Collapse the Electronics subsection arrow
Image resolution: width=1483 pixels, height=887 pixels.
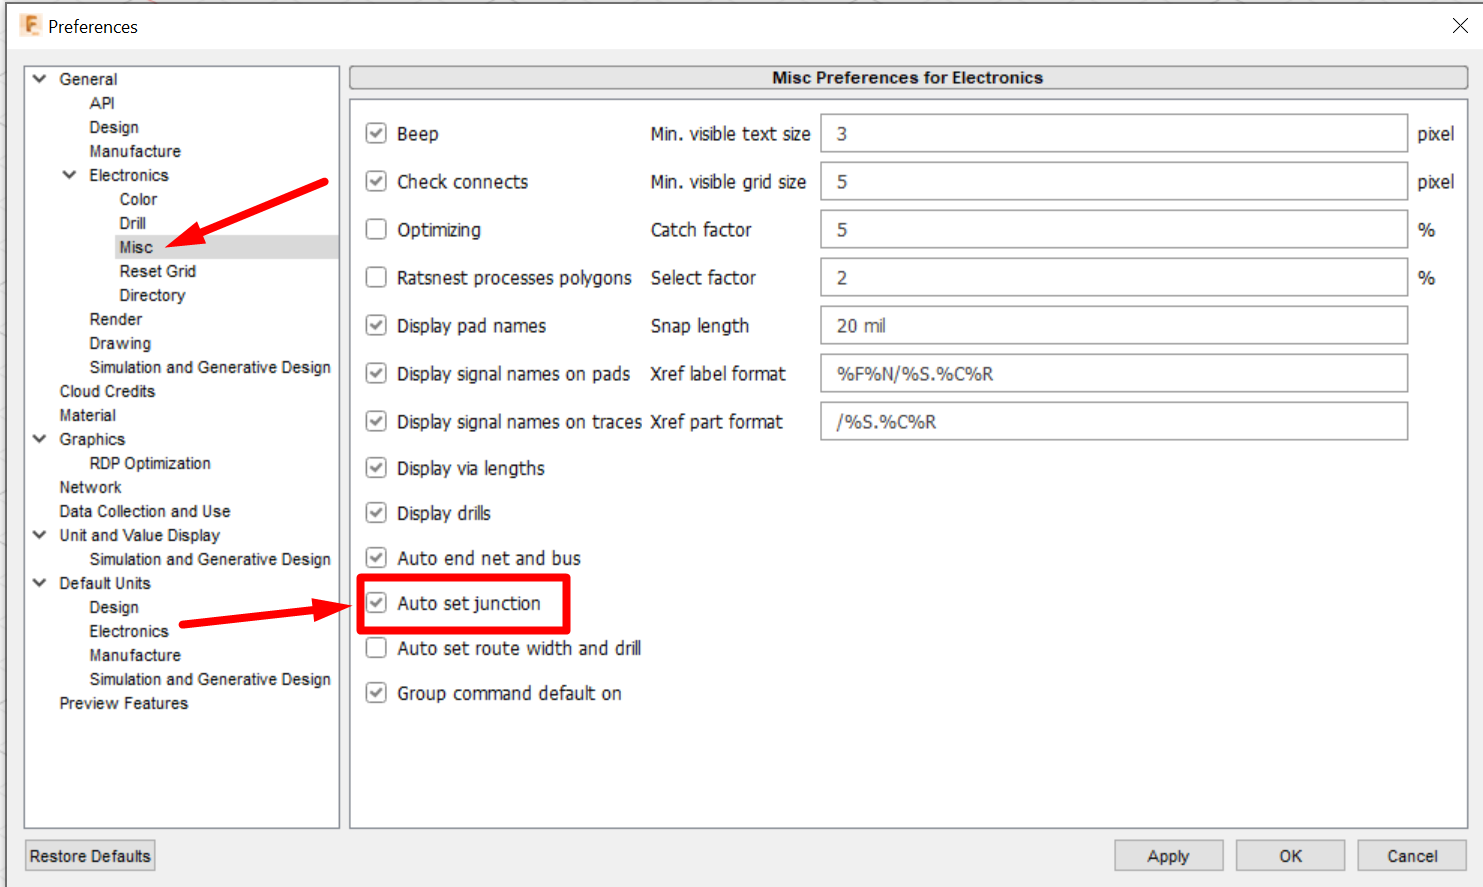70,175
